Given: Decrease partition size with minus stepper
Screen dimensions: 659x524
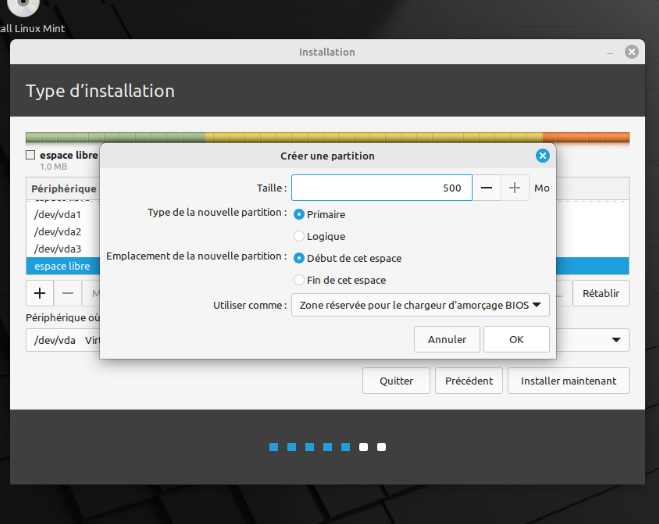Looking at the screenshot, I should (486, 188).
